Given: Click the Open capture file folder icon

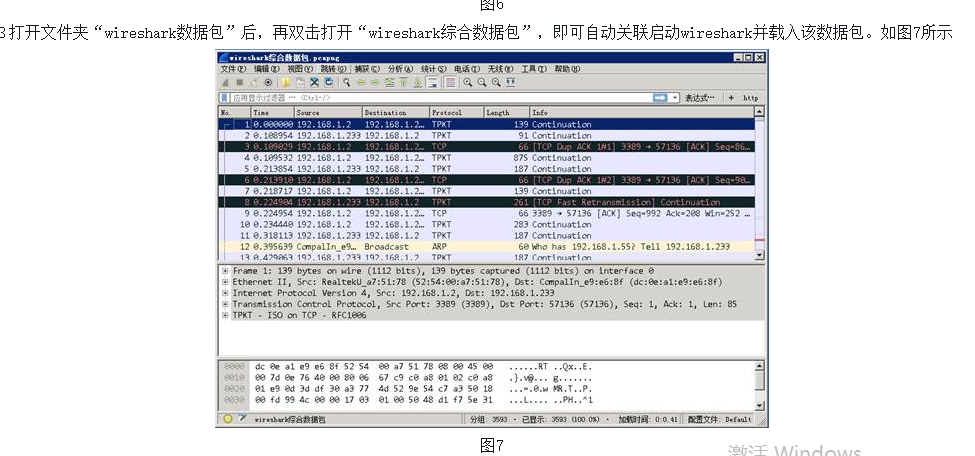Looking at the screenshot, I should click(x=286, y=83).
